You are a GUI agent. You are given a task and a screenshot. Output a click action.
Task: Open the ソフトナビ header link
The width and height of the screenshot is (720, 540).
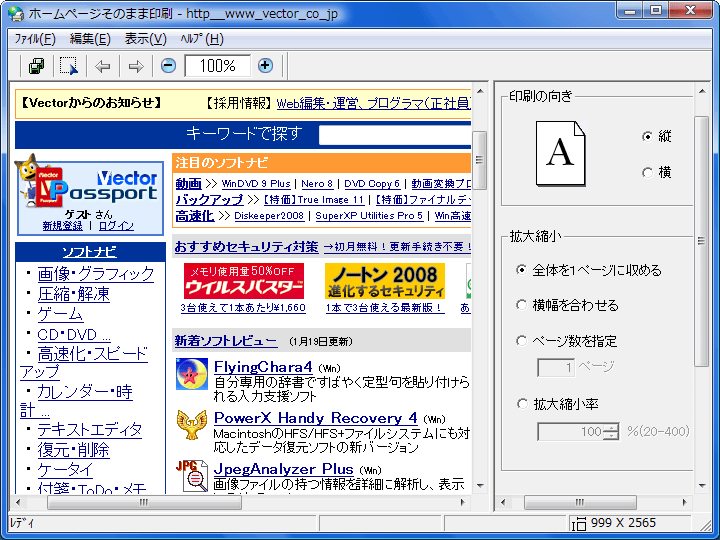(90, 252)
